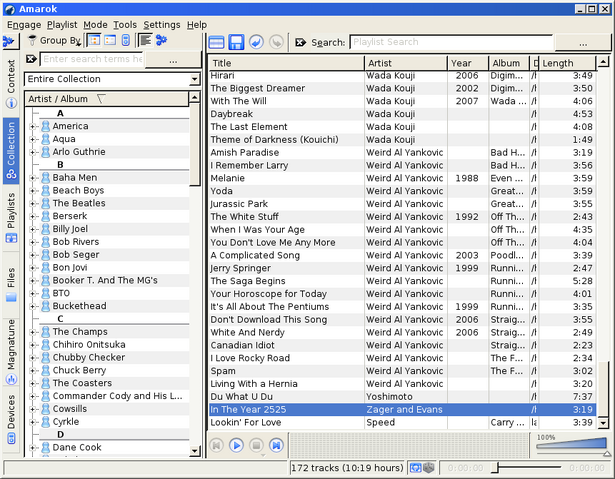The image size is (615, 479).
Task: Open the Playlist menu
Action: click(62, 25)
